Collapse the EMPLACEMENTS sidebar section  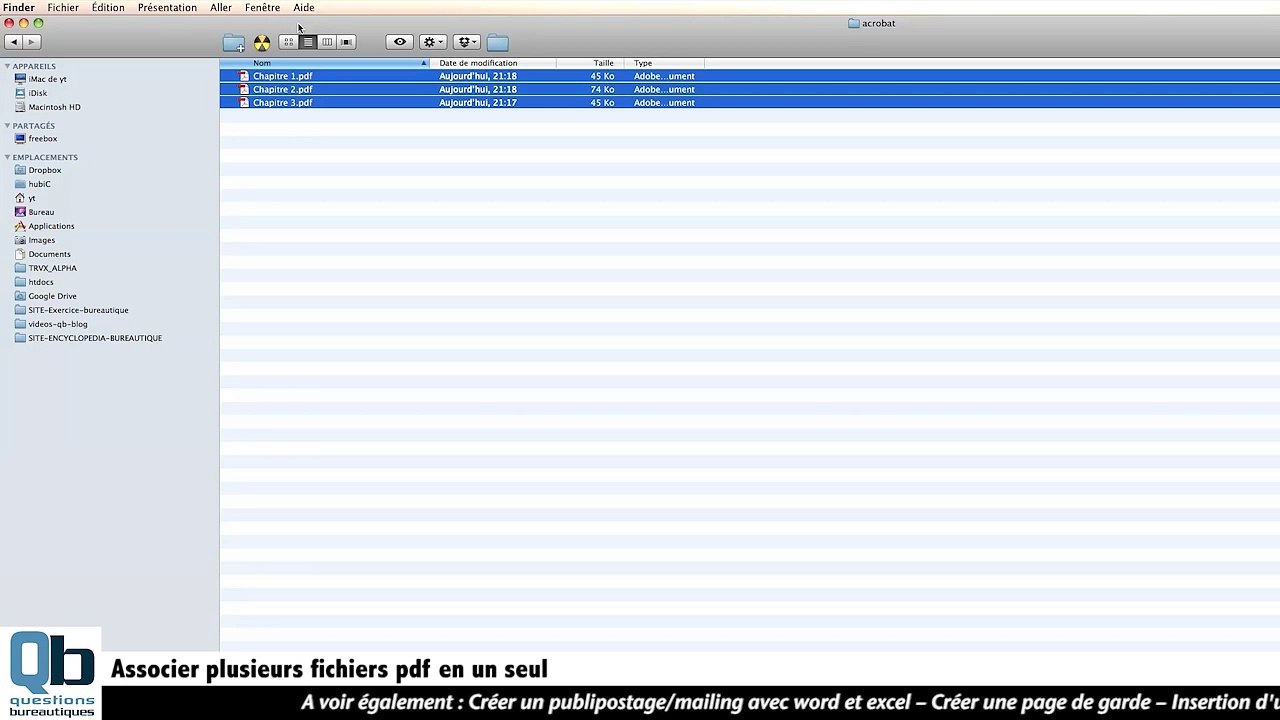(x=8, y=157)
